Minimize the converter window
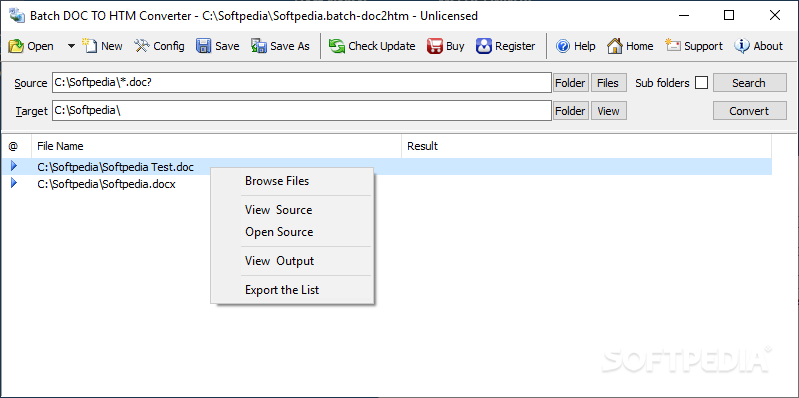The height and width of the screenshot is (398, 799). click(683, 16)
